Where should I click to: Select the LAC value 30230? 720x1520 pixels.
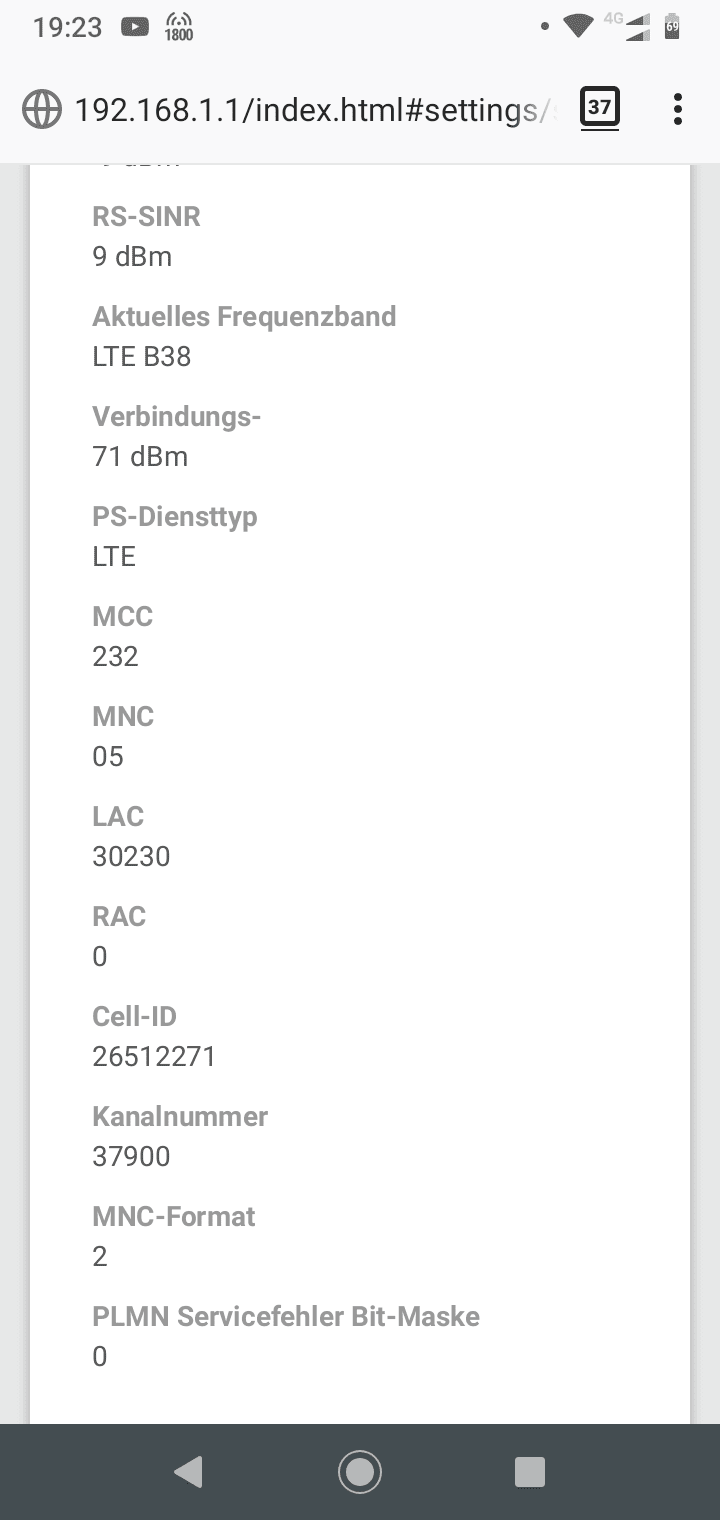131,856
